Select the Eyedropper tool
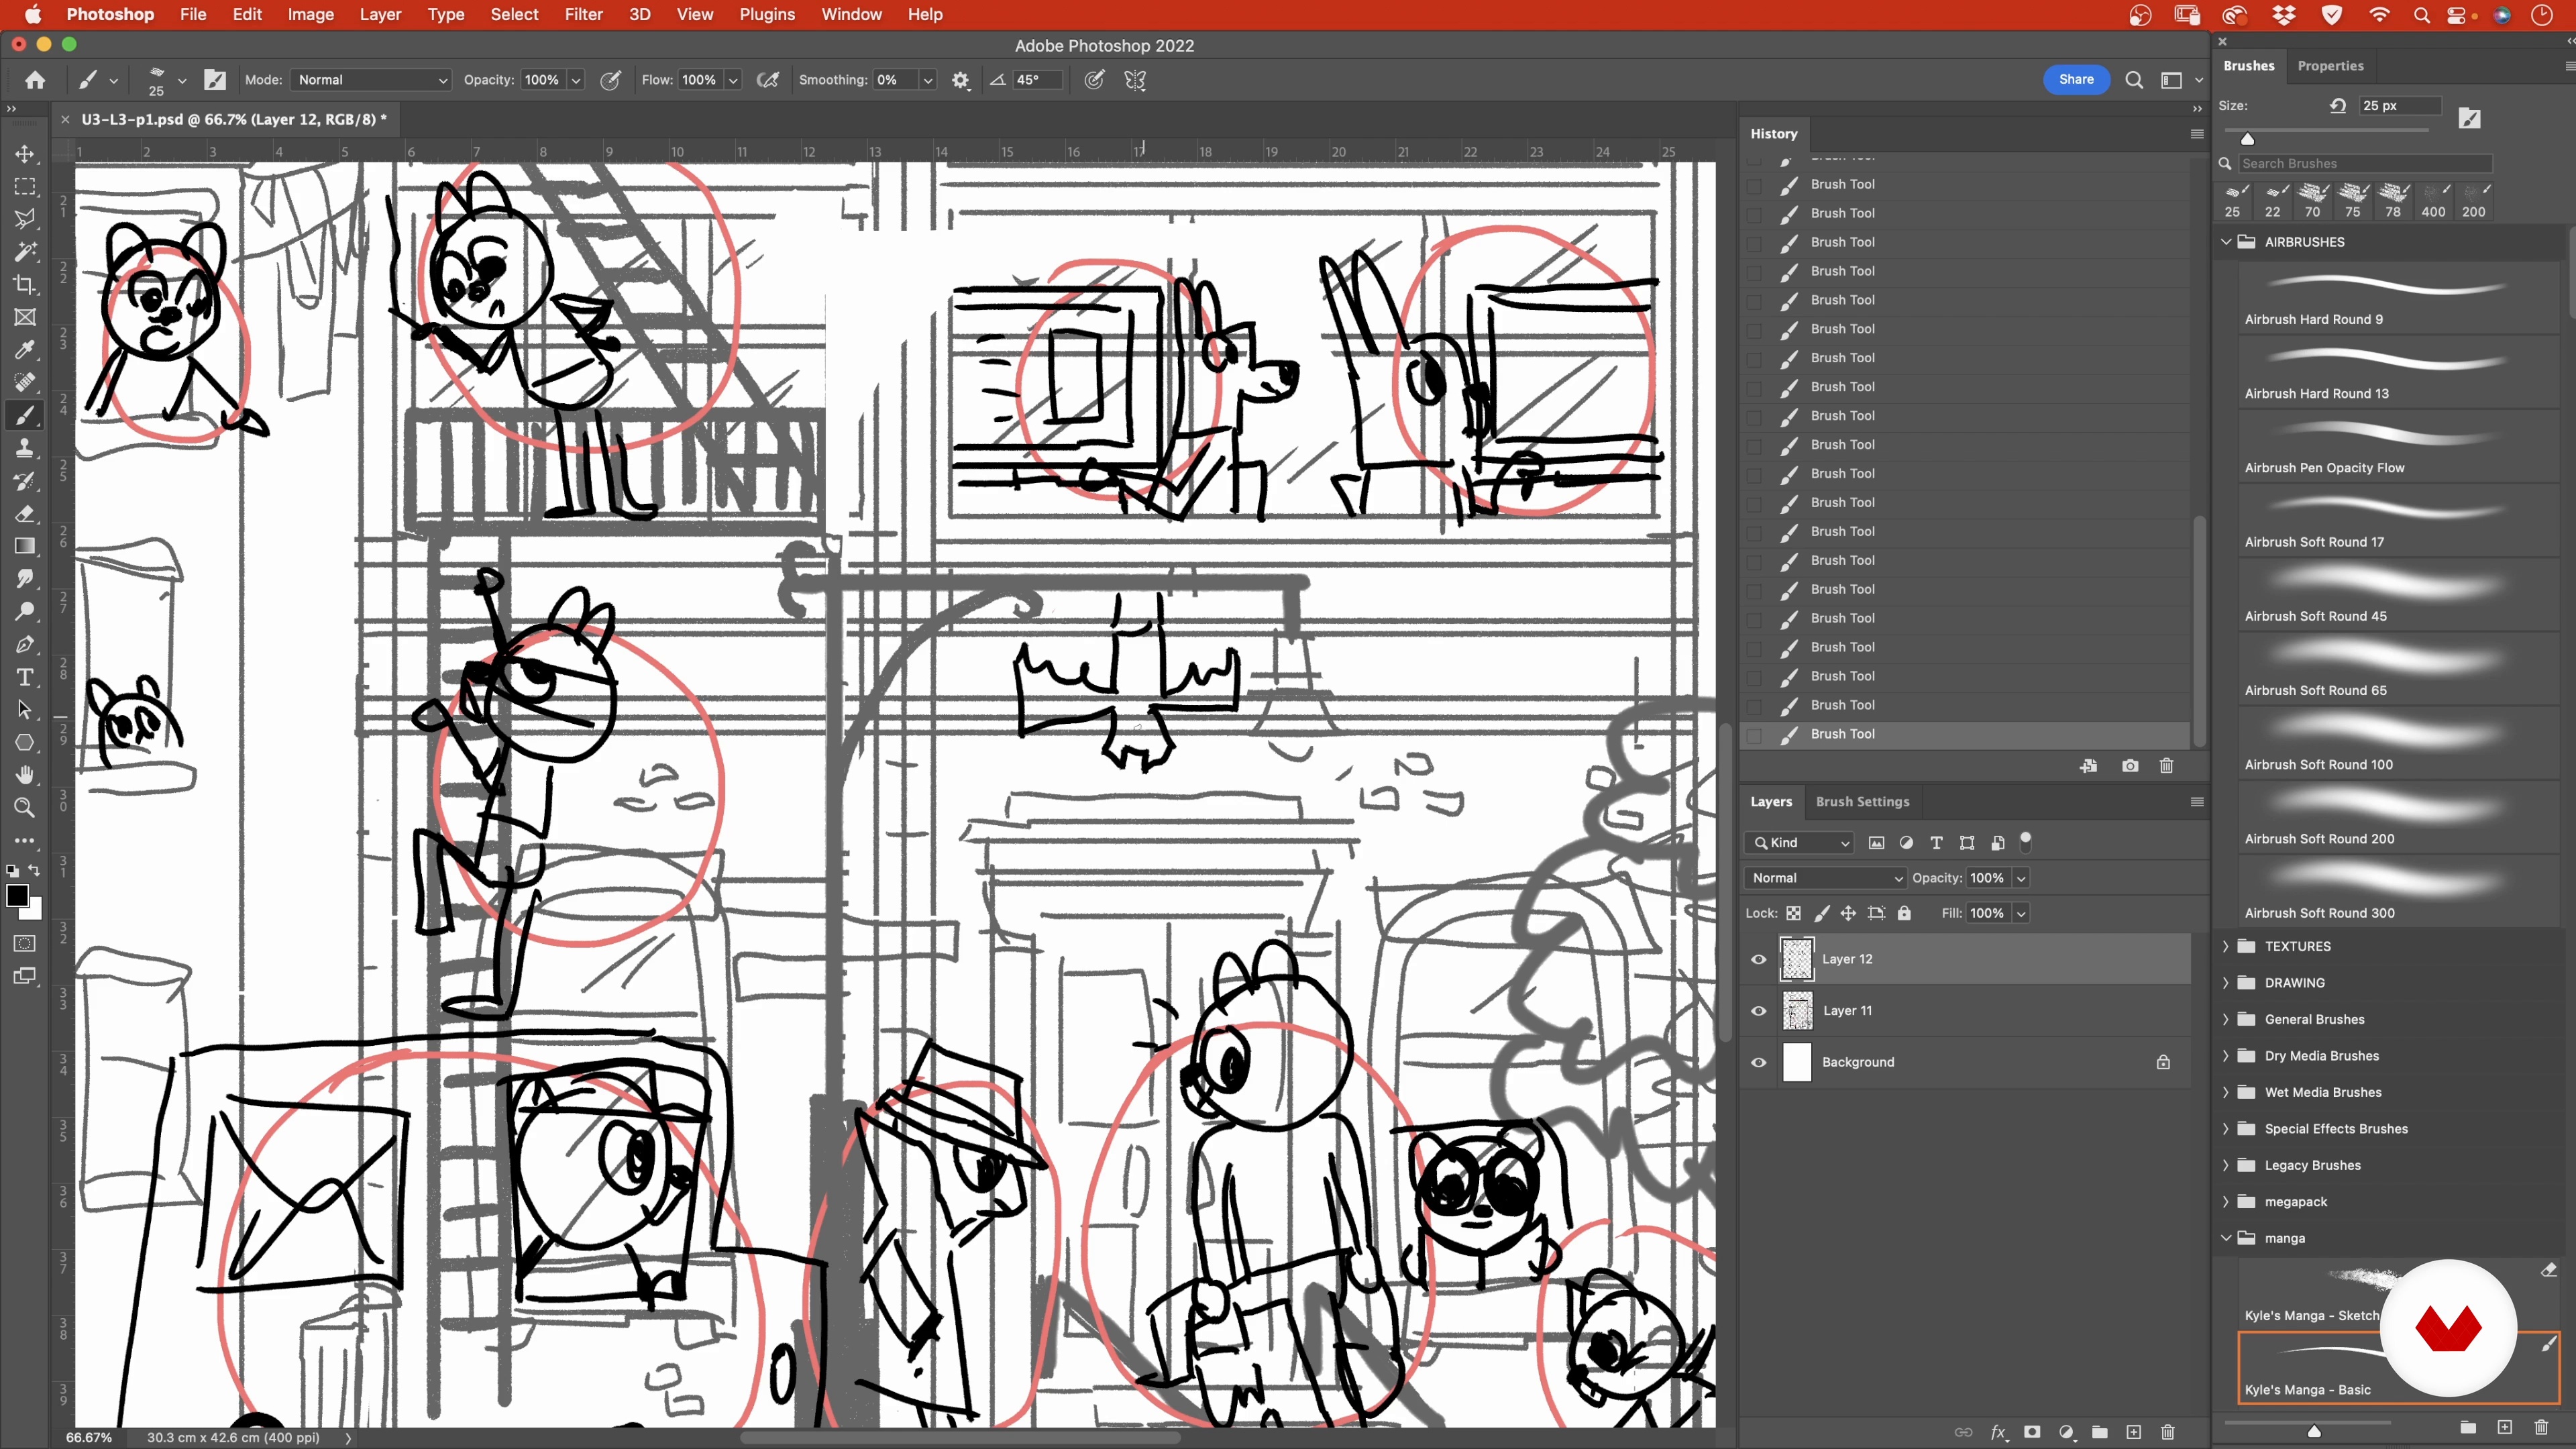2576x1449 pixels. point(25,350)
